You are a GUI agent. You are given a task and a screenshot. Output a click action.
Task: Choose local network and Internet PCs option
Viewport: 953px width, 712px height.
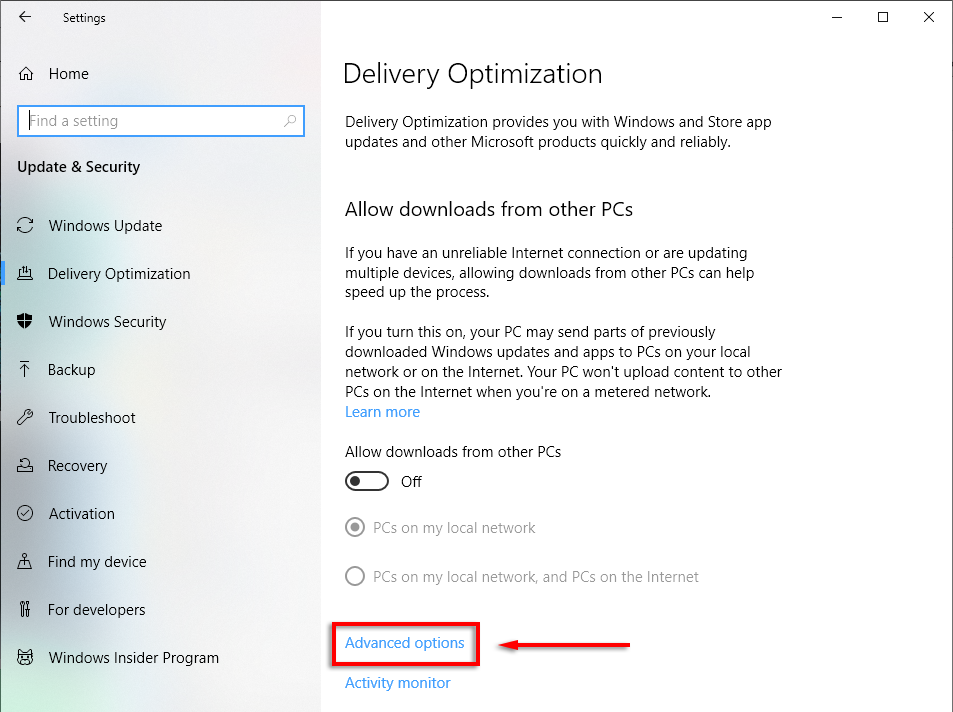[x=355, y=577]
